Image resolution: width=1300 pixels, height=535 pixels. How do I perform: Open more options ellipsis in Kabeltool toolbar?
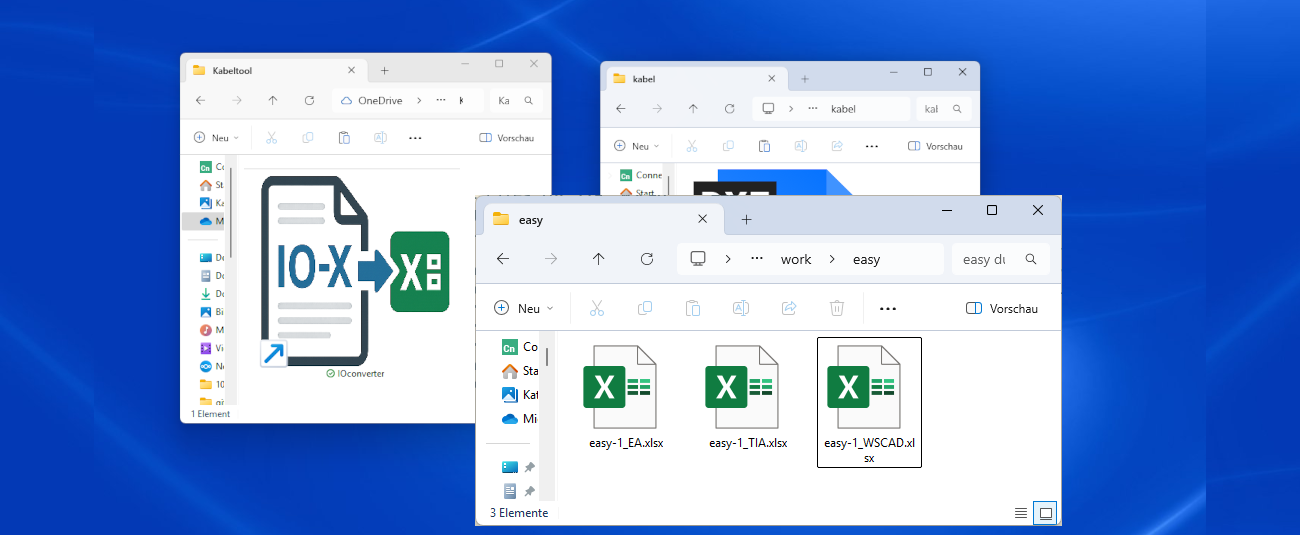tap(415, 138)
